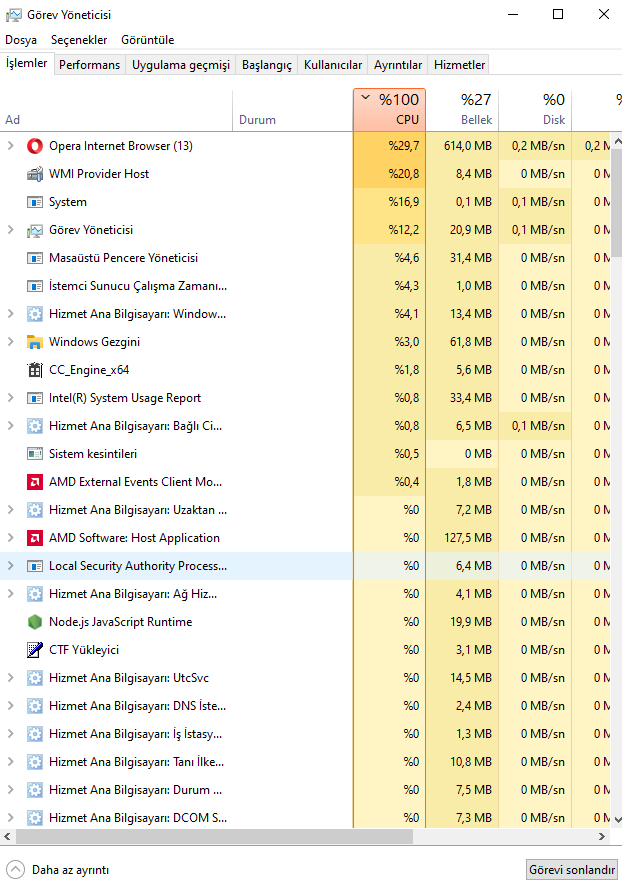Viewport: 622px width, 886px height.
Task: Click the gear icon of Hizmet Ana Bilgisayarı: Ağ Hiz...
Action: (35, 594)
